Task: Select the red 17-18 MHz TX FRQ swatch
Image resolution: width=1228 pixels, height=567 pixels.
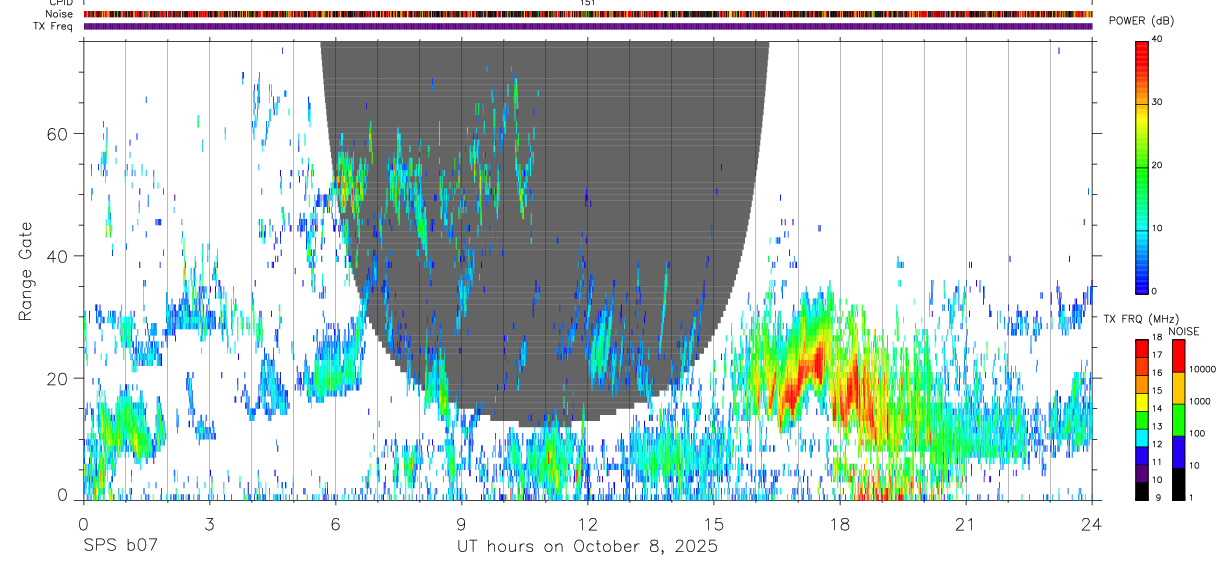Action: pyautogui.click(x=1141, y=348)
